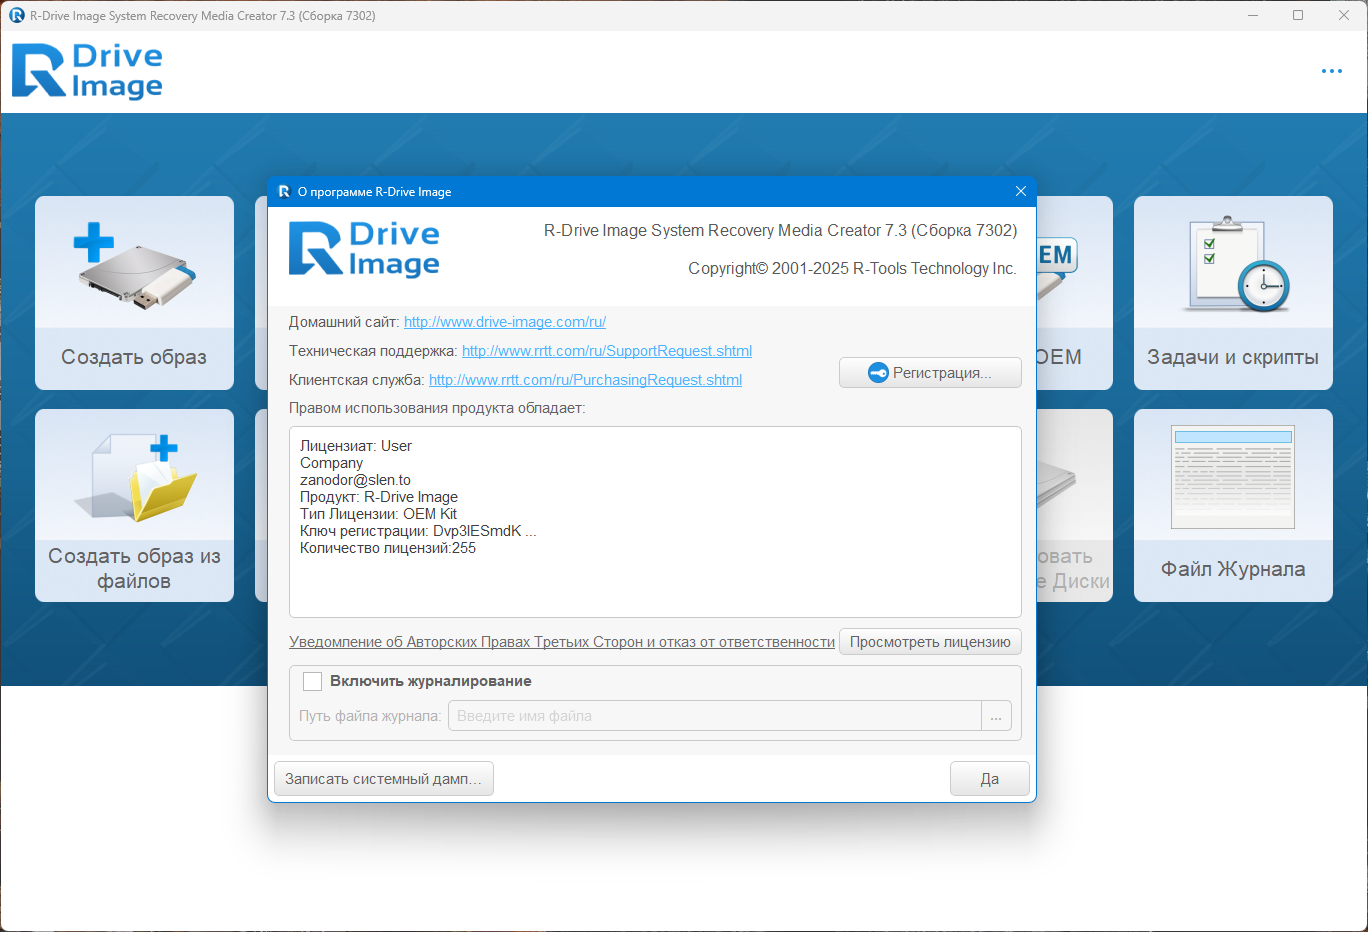This screenshot has width=1368, height=932.
Task: Minimize the R-Drive Image main window
Action: (1253, 15)
